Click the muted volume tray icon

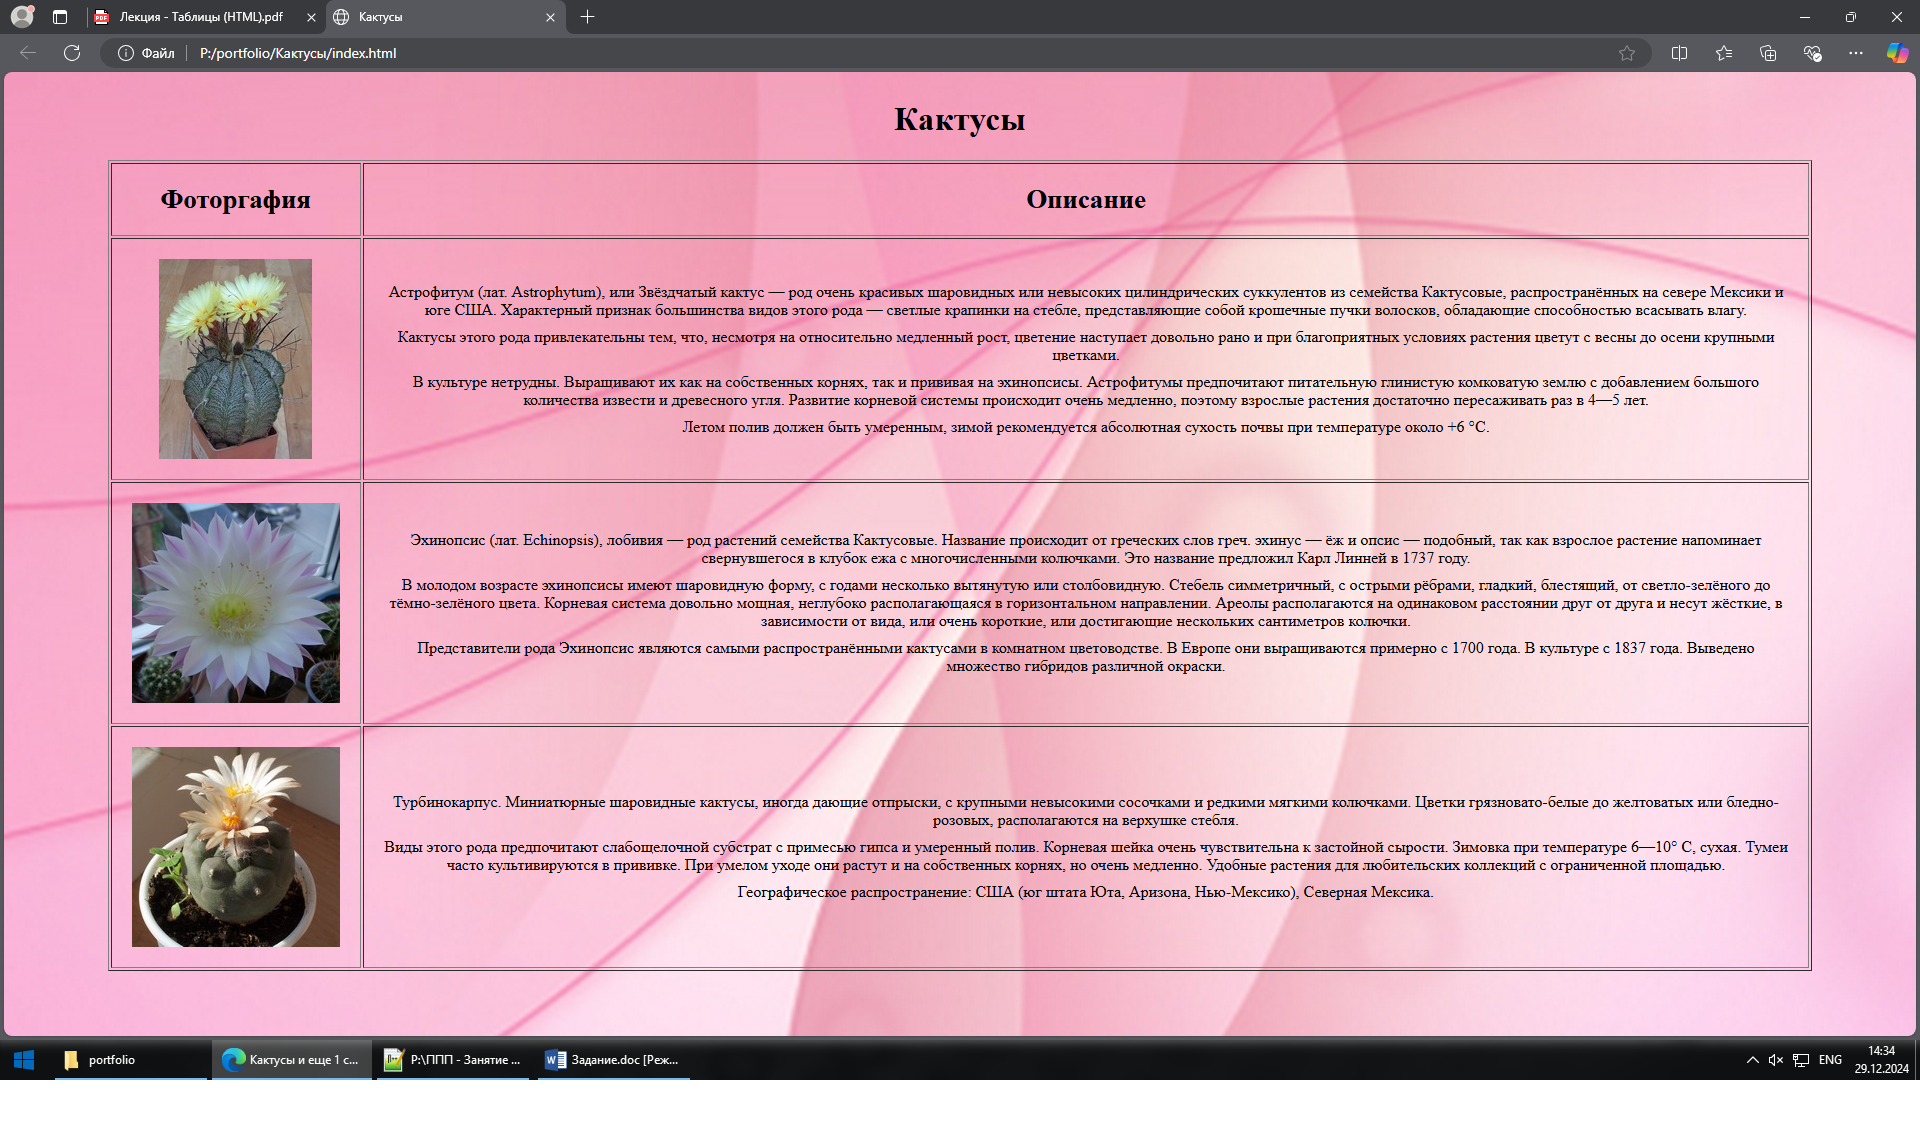pyautogui.click(x=1776, y=1060)
